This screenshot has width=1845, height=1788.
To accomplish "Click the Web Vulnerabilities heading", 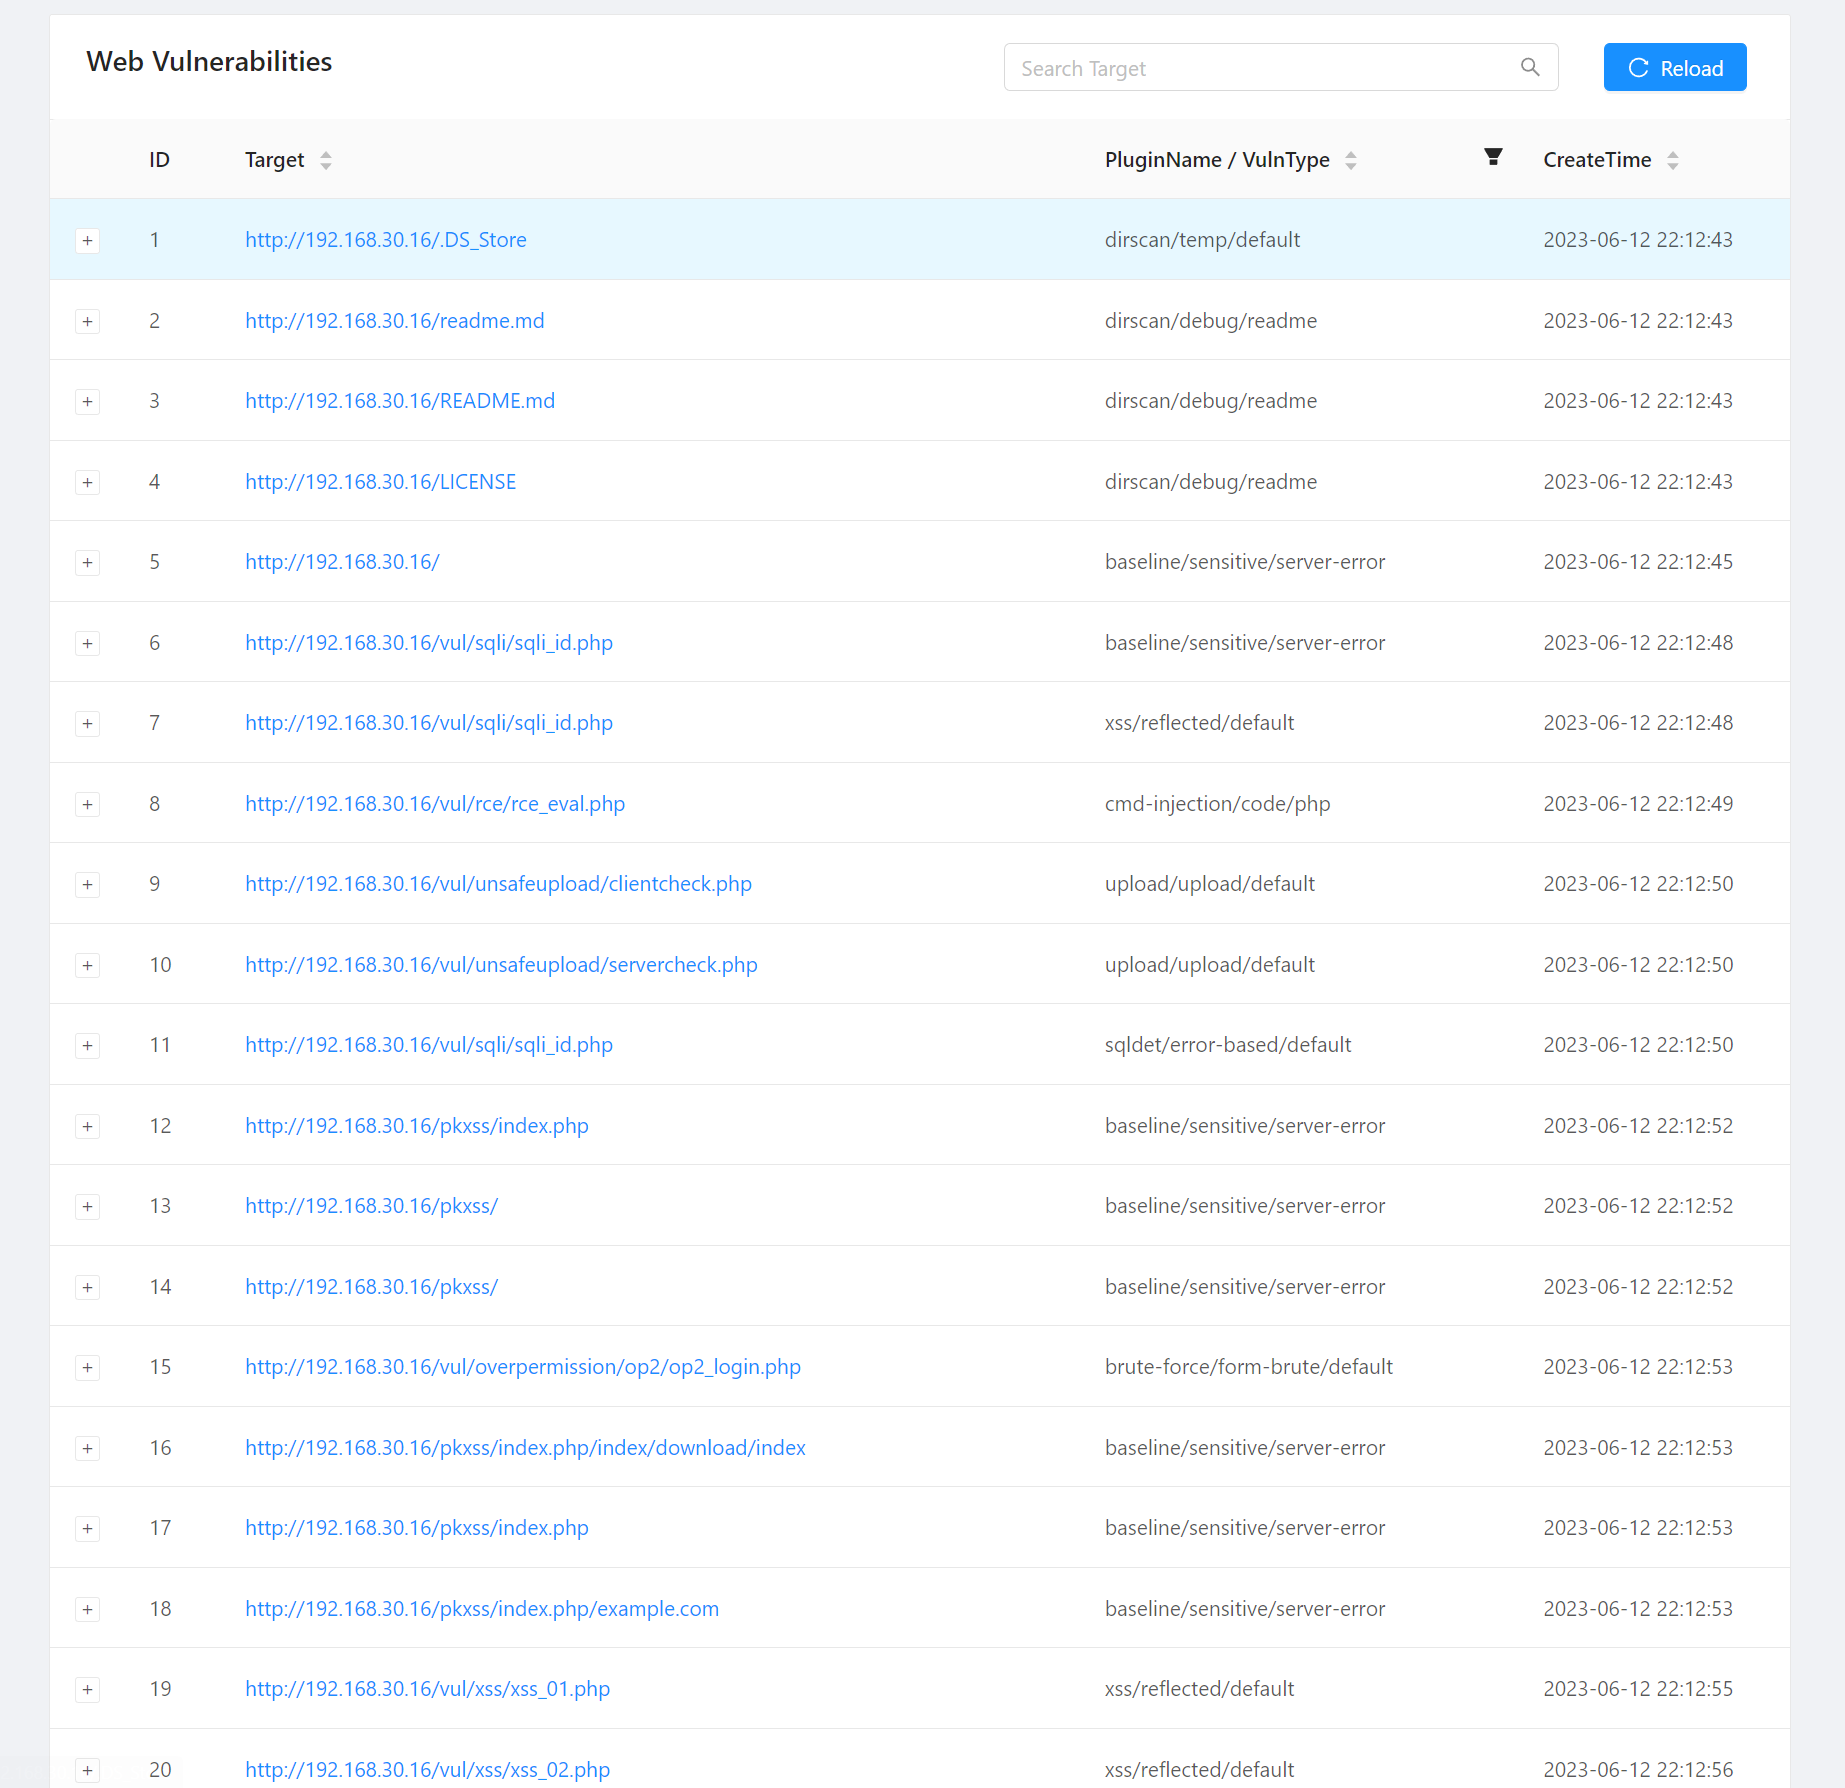I will pos(209,61).
